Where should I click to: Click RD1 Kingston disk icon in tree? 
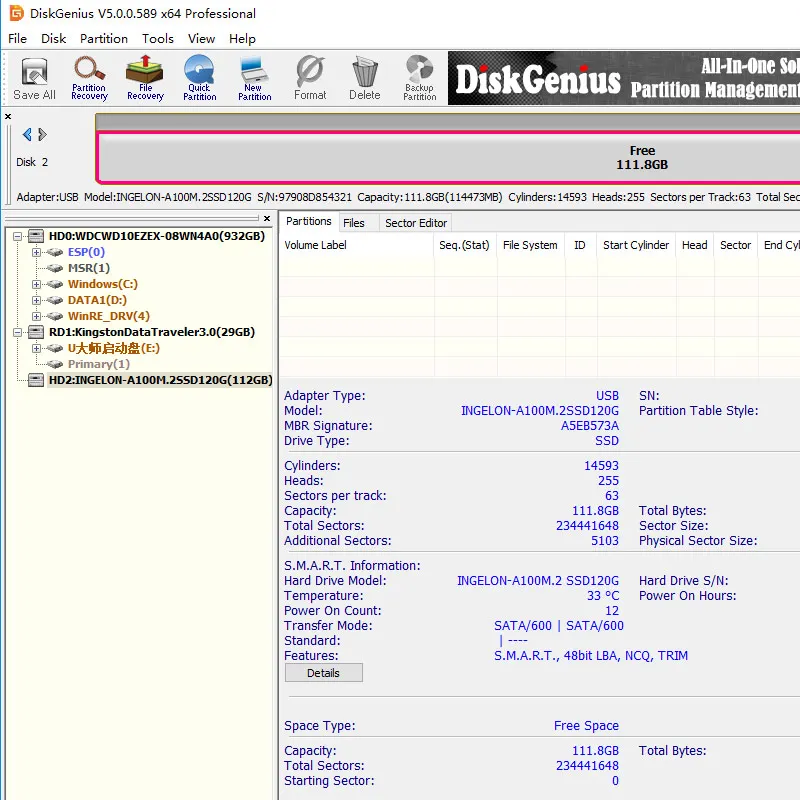tap(36, 332)
